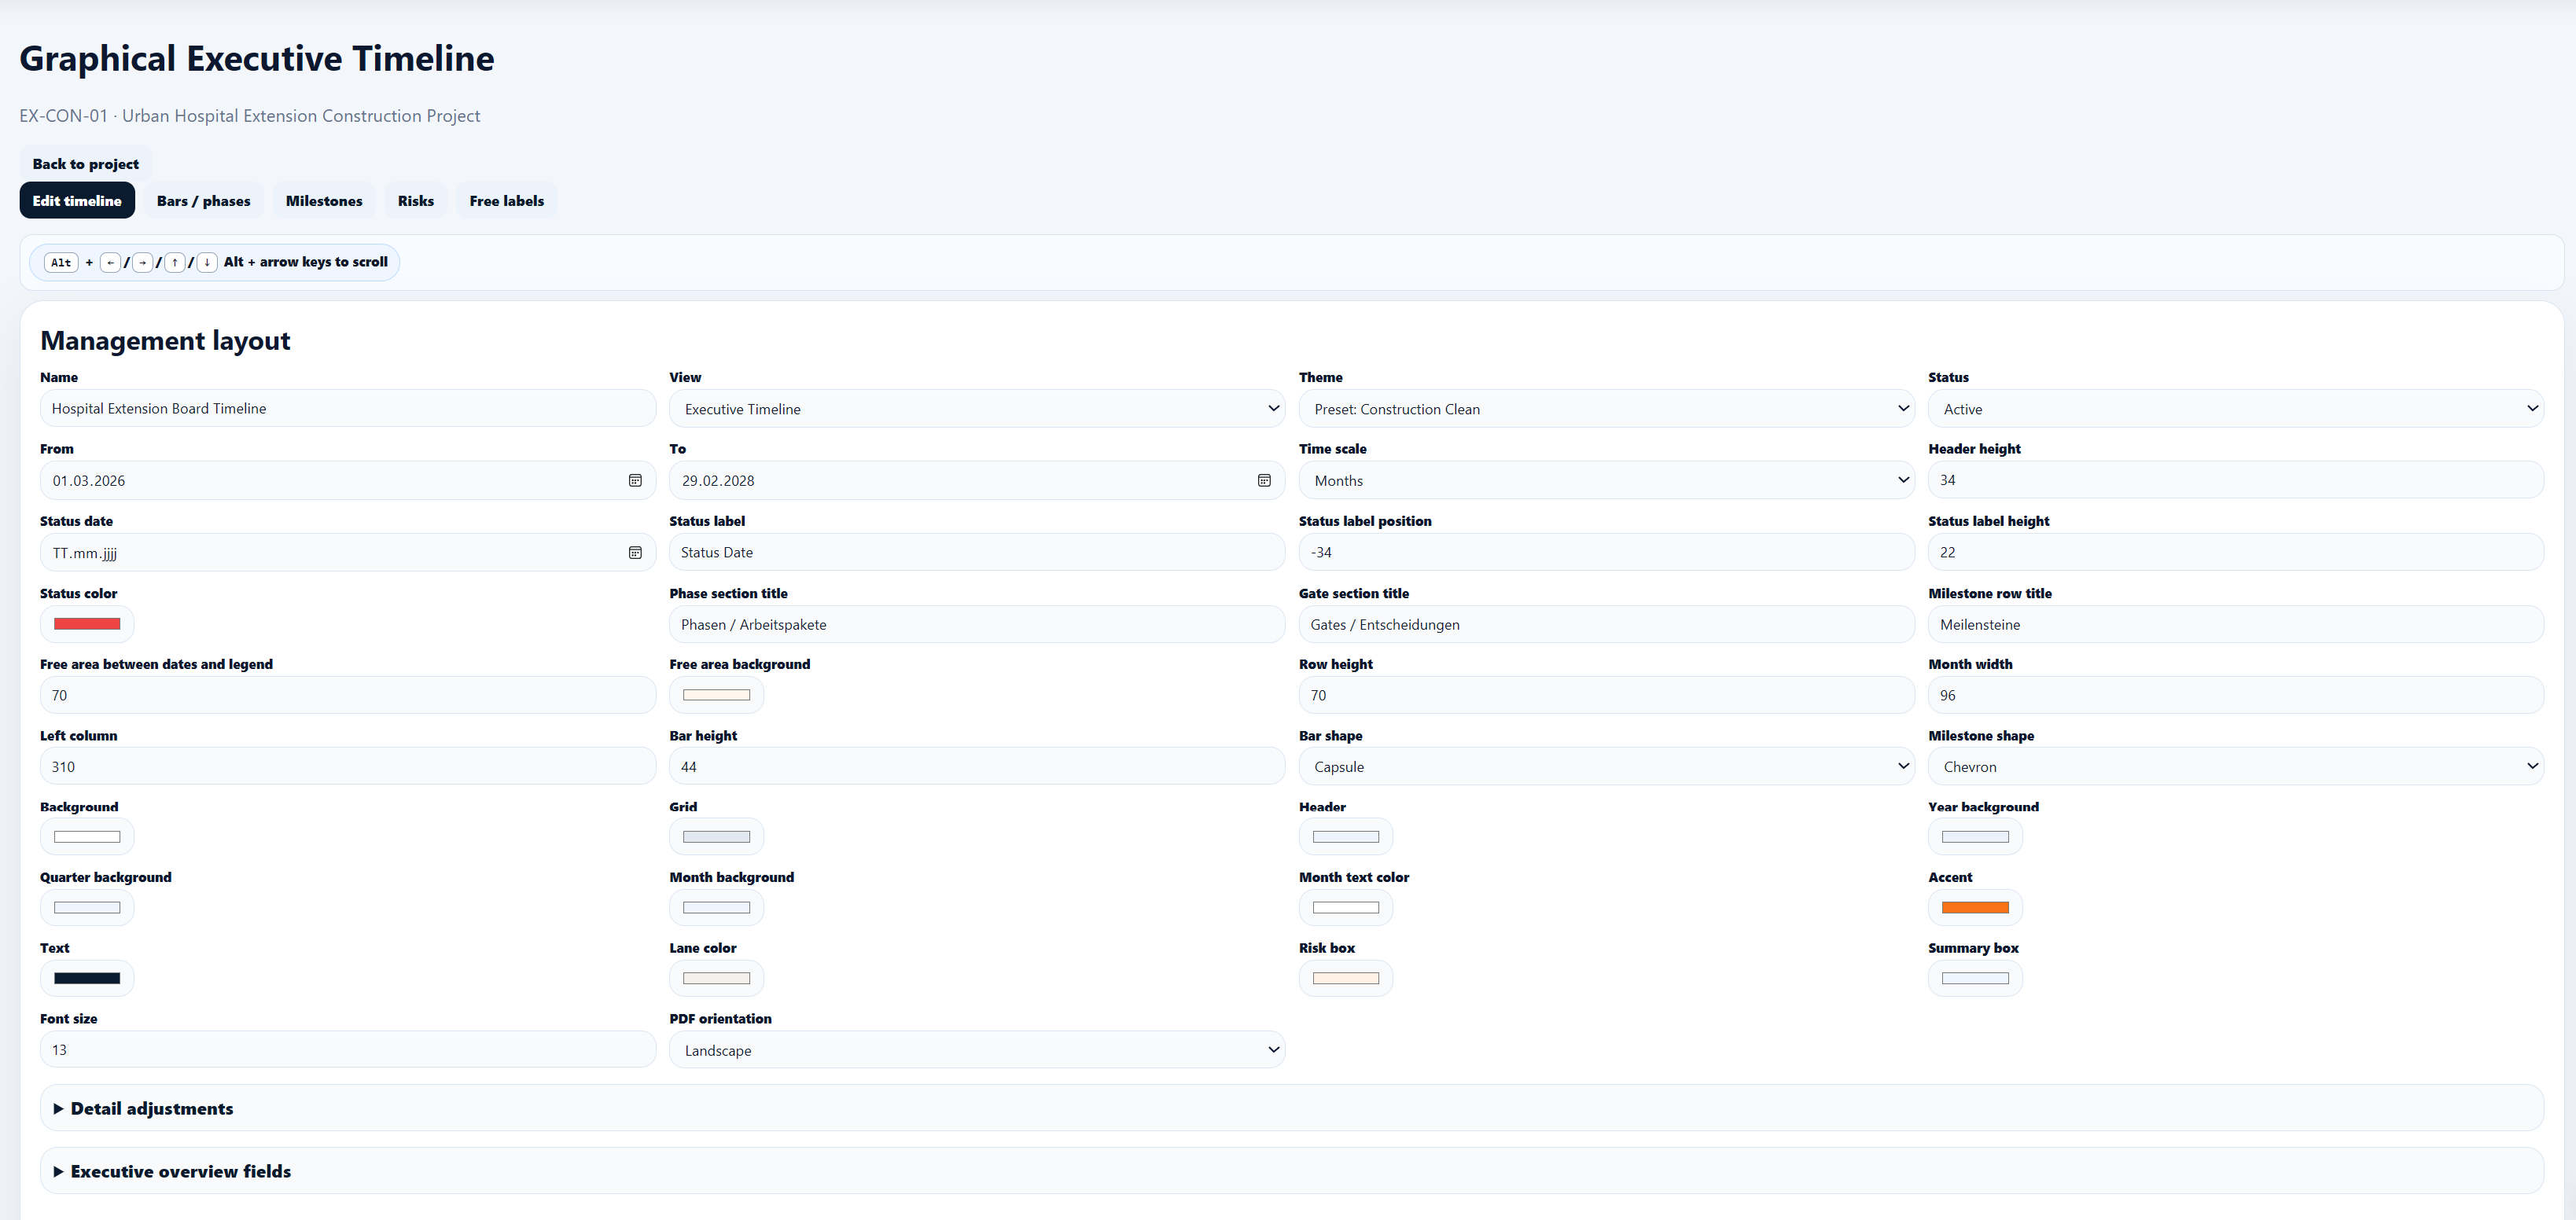
Task: Click the Back to project button
Action: pyautogui.click(x=86, y=164)
